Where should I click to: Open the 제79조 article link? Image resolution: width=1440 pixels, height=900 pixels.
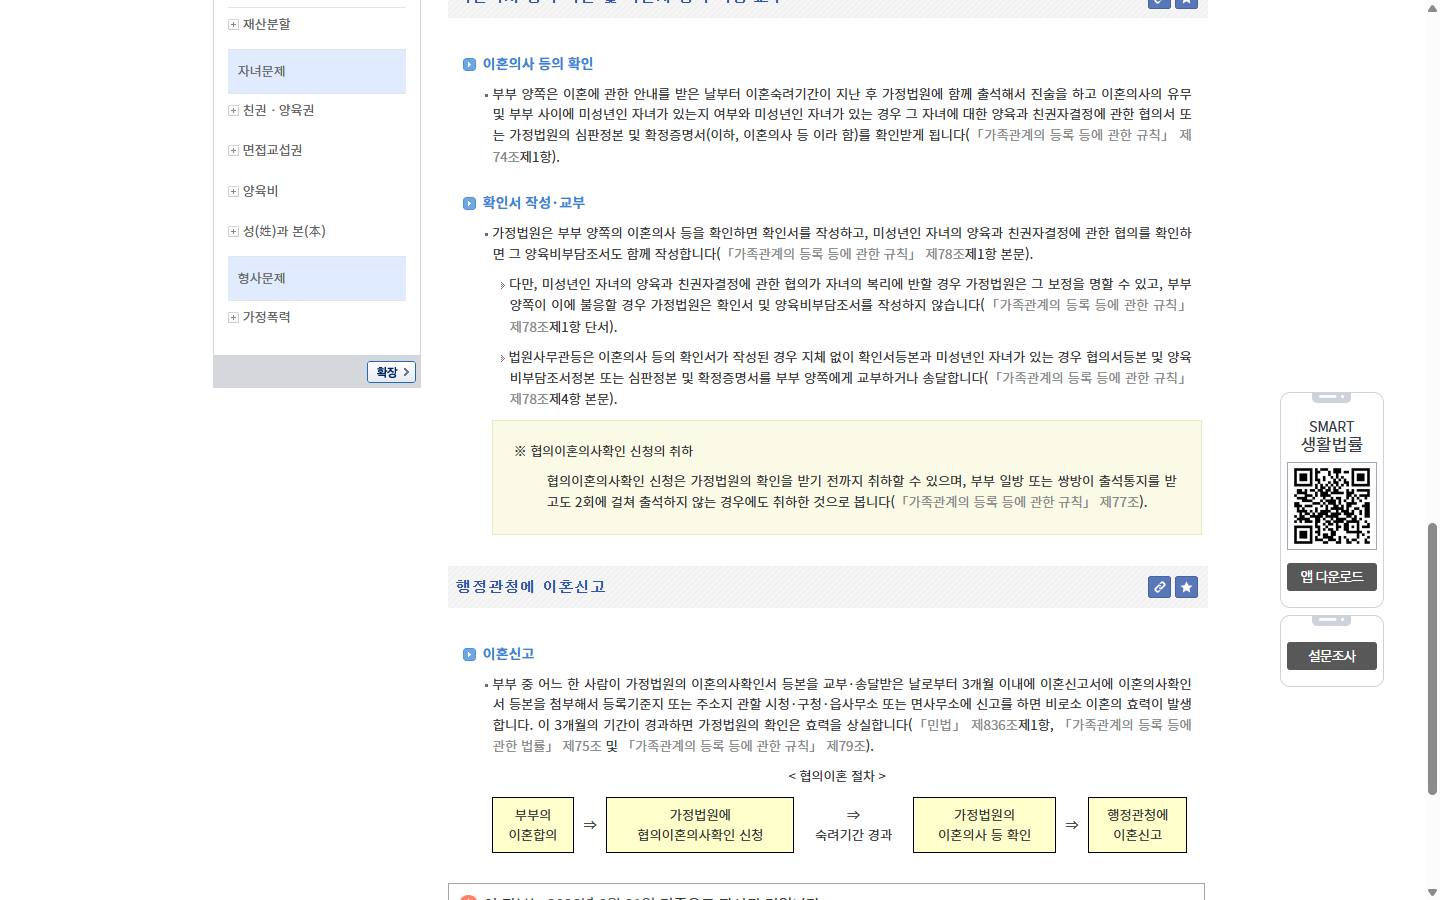[x=846, y=746]
